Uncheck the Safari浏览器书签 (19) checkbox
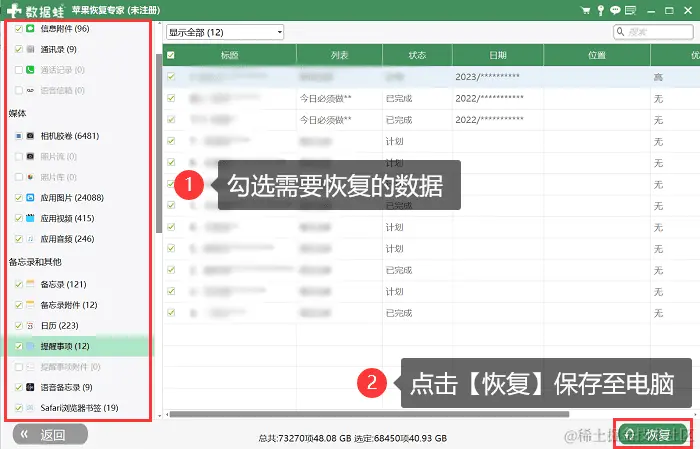 click(18, 407)
